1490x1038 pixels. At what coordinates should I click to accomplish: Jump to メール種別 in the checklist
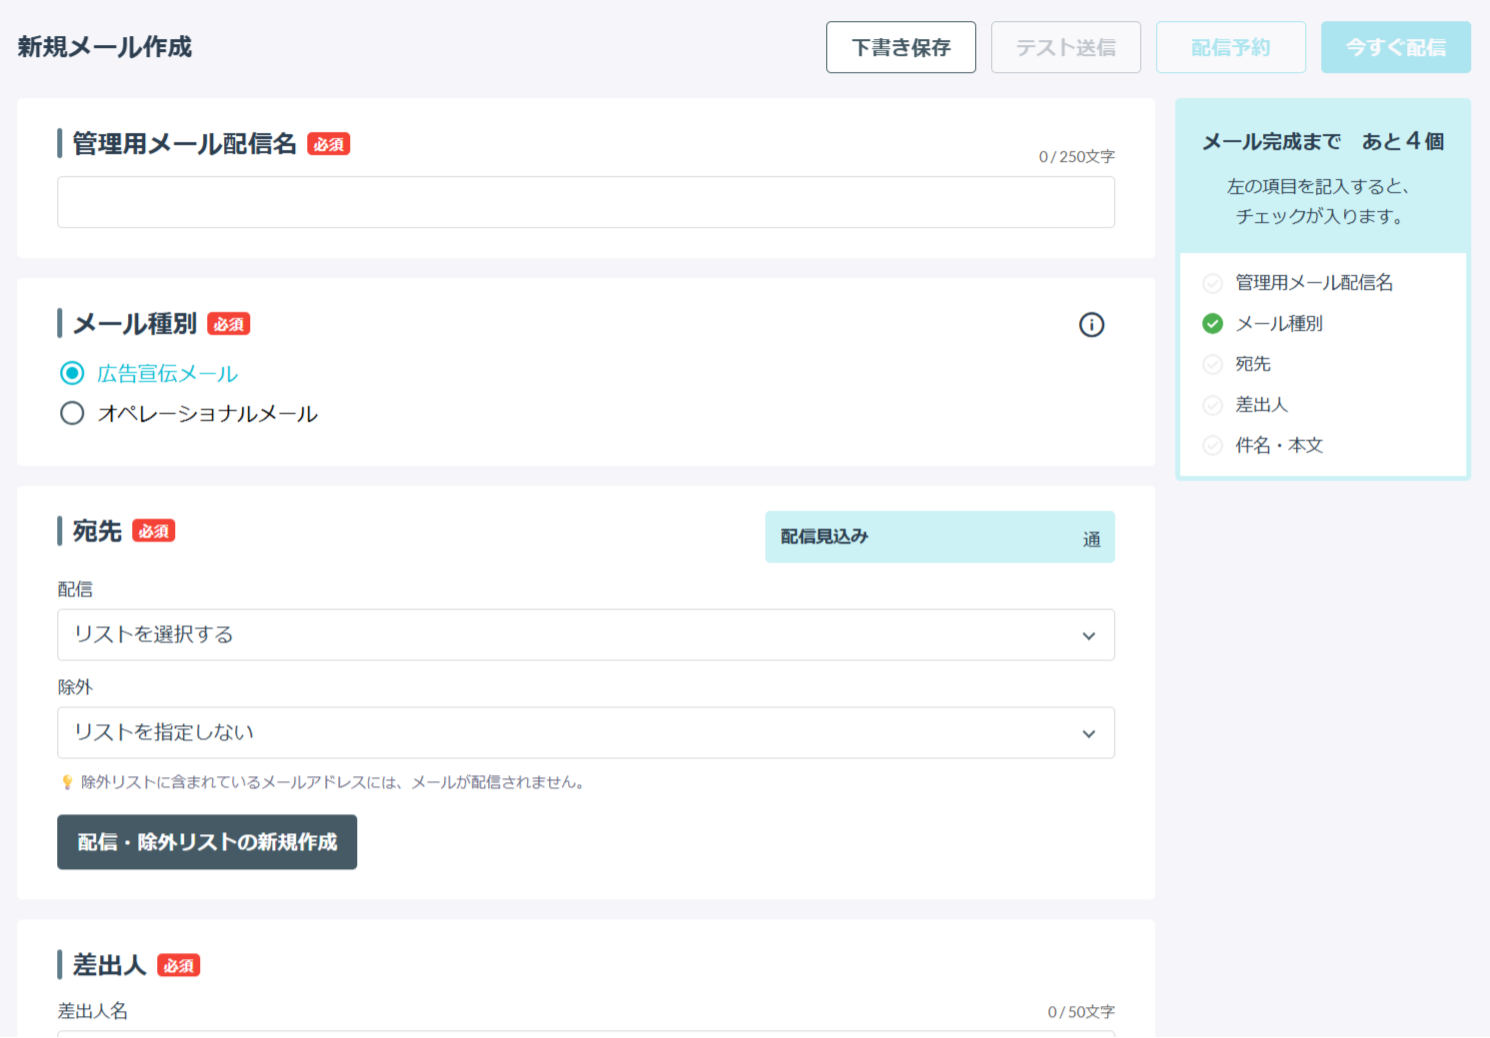click(1279, 324)
